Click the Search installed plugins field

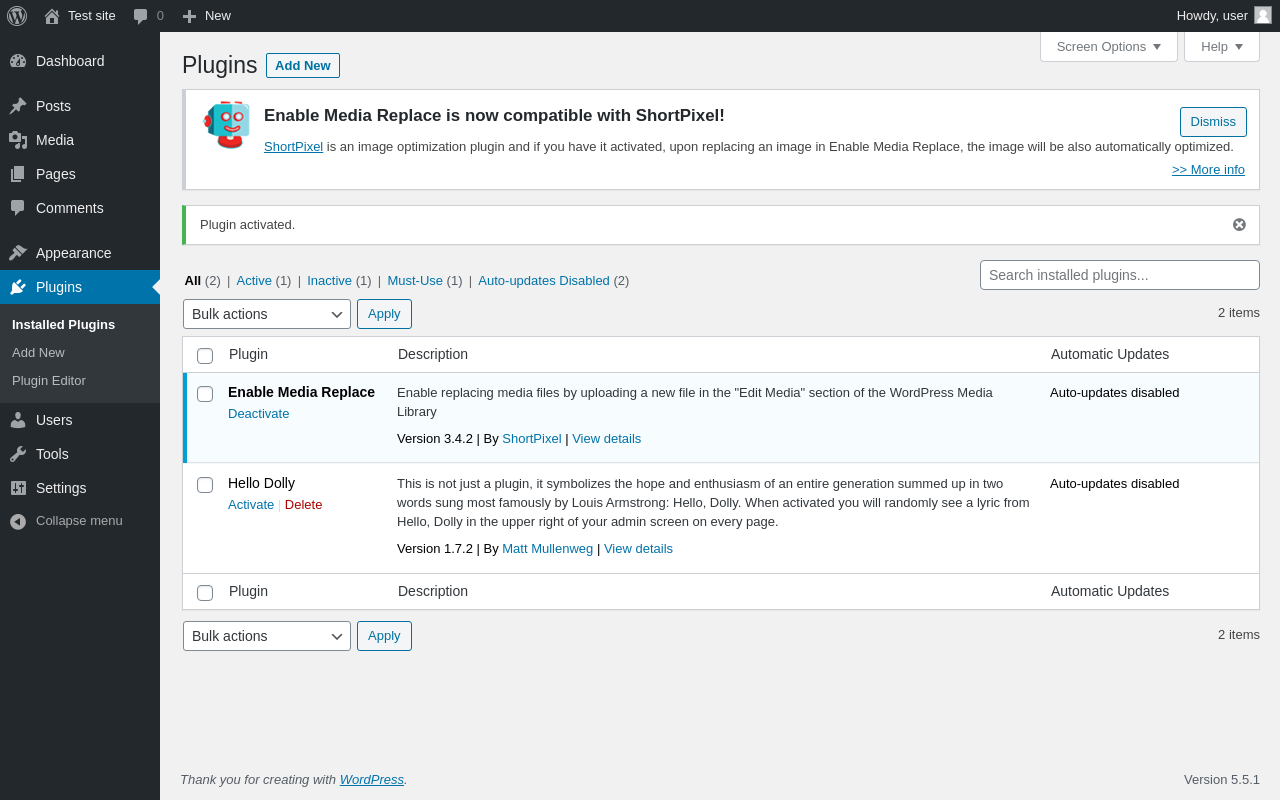tap(1119, 275)
